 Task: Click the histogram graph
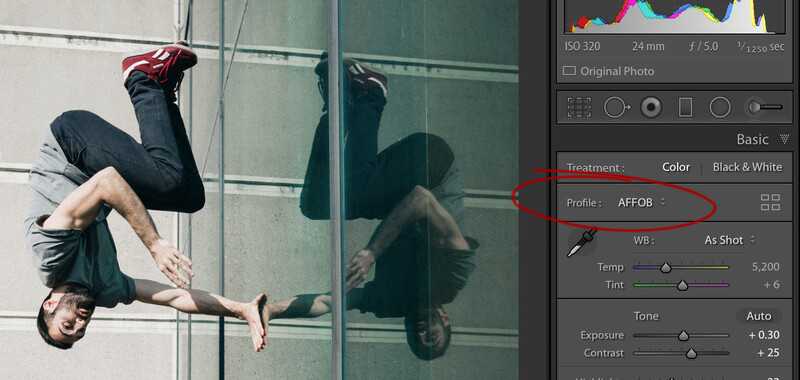coord(675,16)
